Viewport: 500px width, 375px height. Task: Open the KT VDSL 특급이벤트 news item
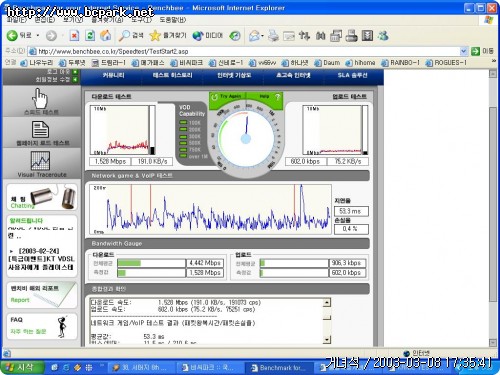click(x=42, y=259)
